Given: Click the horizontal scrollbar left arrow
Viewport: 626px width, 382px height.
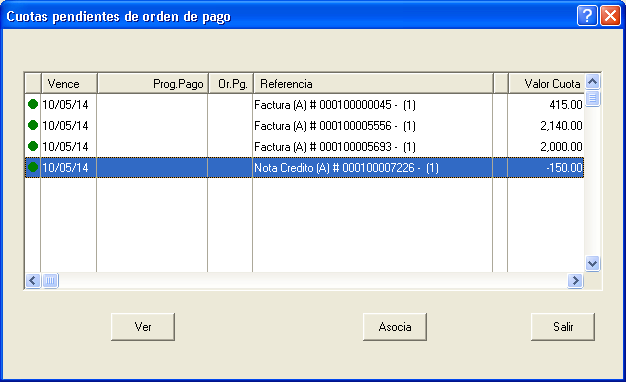Looking at the screenshot, I should click(x=33, y=281).
